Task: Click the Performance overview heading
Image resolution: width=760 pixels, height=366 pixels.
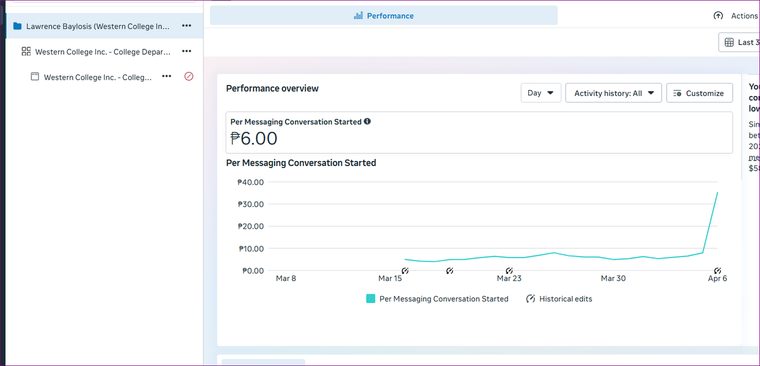Action: tap(272, 88)
